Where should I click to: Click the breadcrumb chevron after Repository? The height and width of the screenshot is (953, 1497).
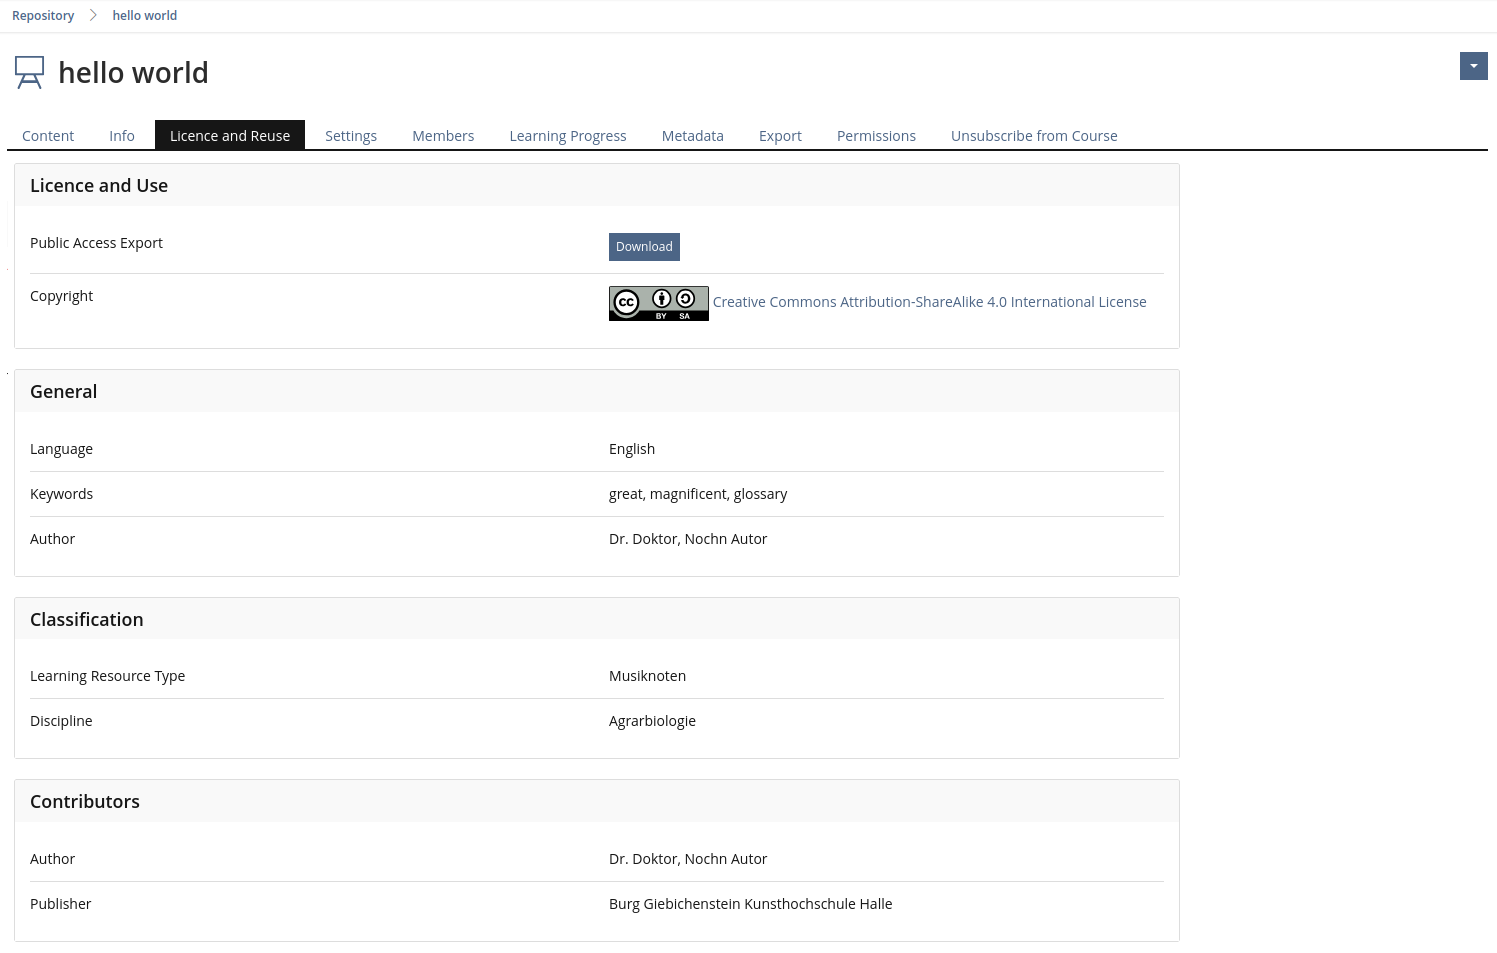(x=93, y=15)
